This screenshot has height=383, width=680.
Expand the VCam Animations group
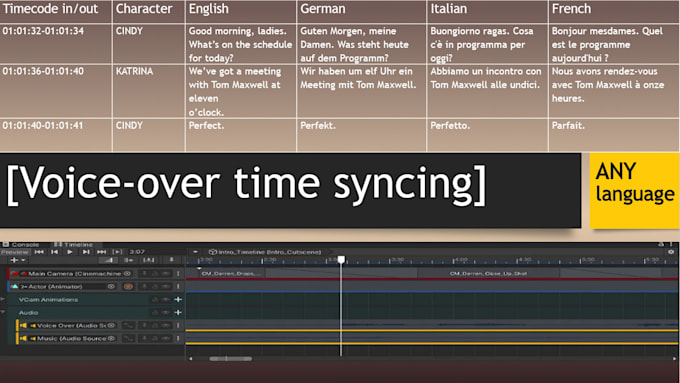click(x=3, y=299)
